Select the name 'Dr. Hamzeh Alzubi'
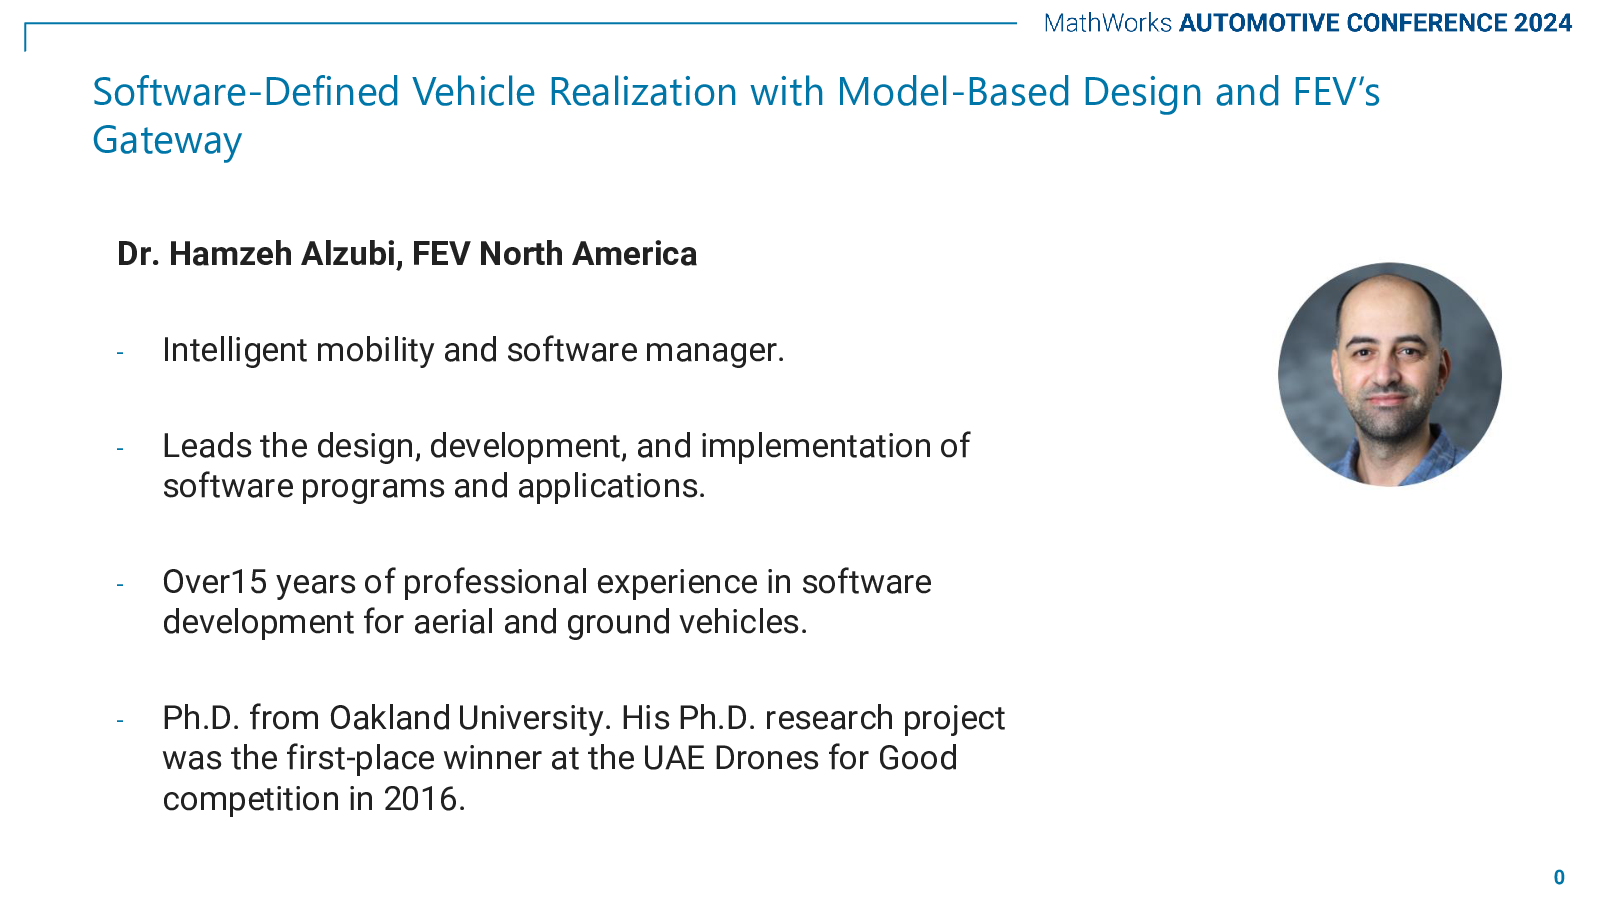The height and width of the screenshot is (900, 1600). [x=259, y=254]
